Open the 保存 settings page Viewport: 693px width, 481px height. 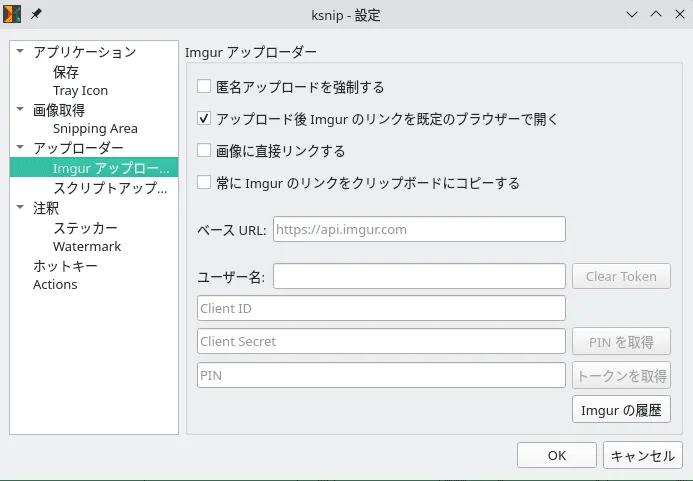pyautogui.click(x=66, y=72)
